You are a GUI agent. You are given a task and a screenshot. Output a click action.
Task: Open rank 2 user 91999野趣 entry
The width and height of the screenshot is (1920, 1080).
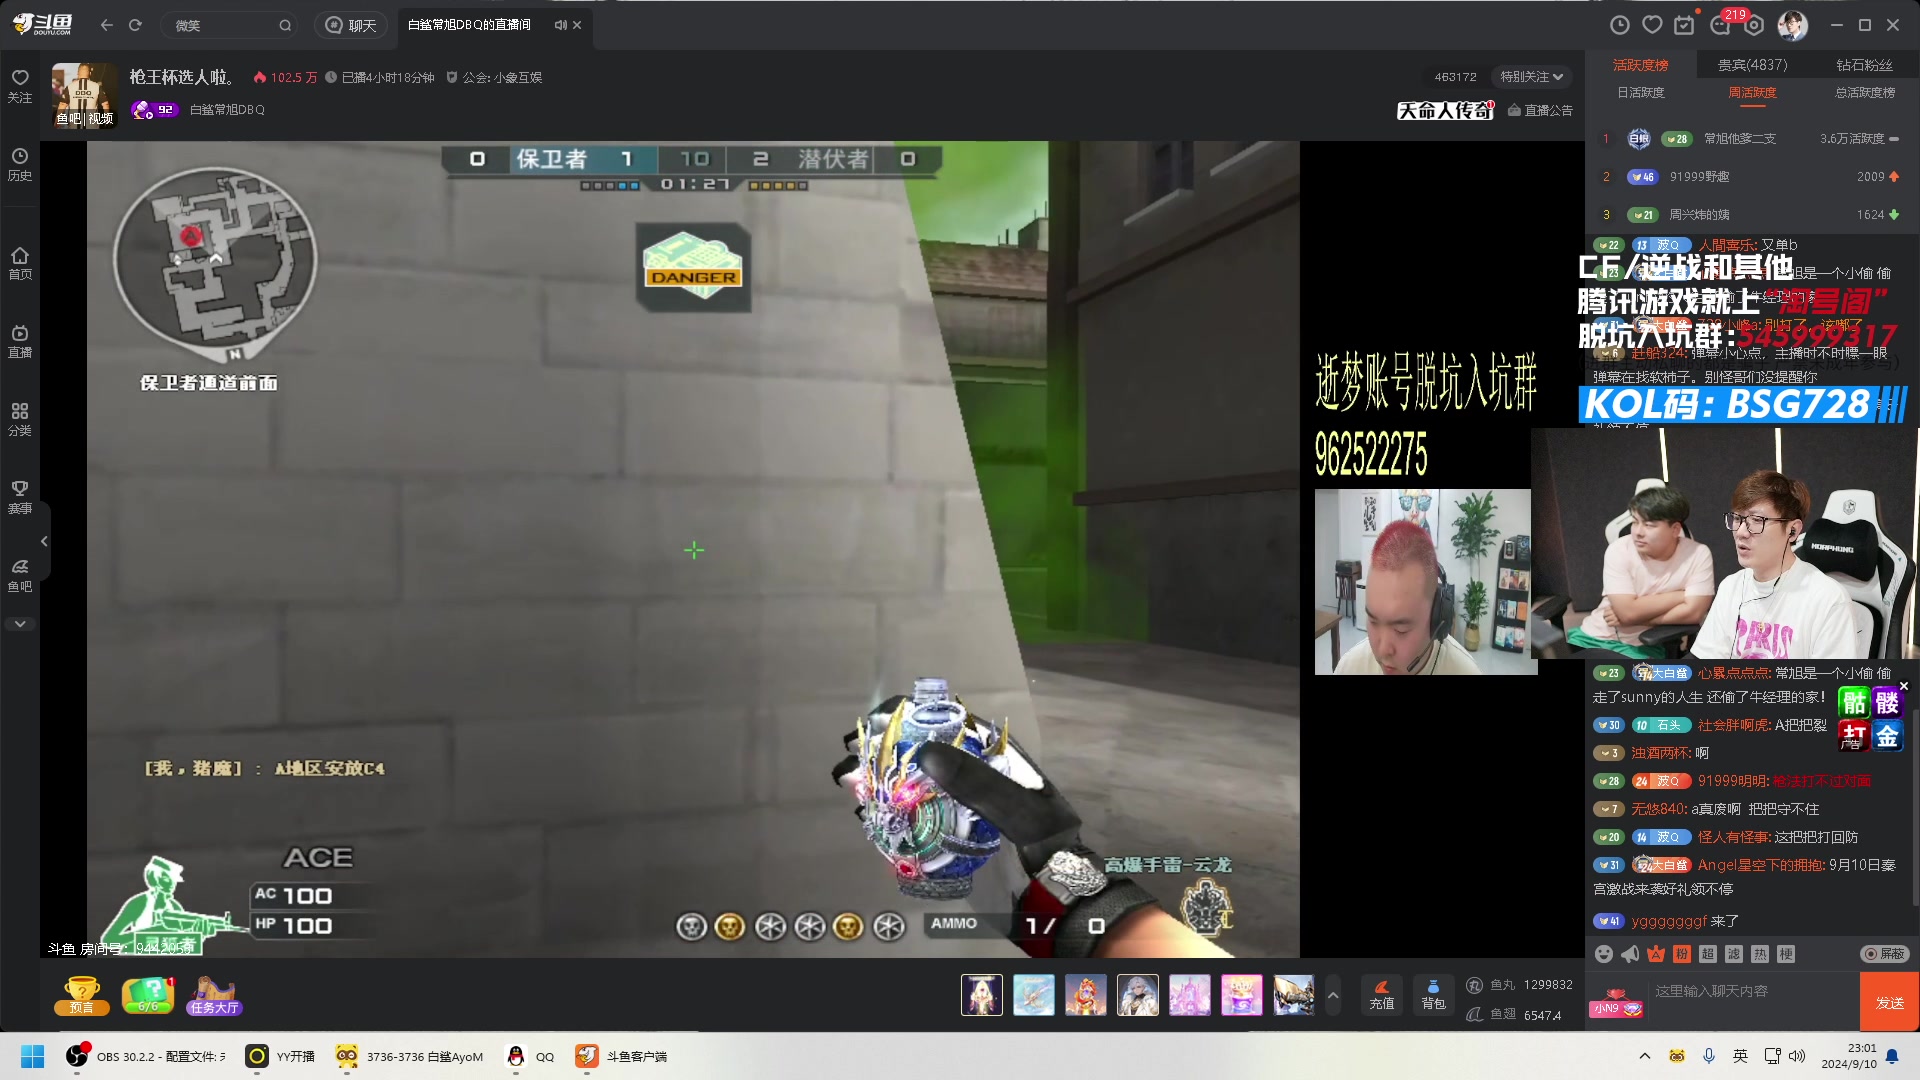1752,176
